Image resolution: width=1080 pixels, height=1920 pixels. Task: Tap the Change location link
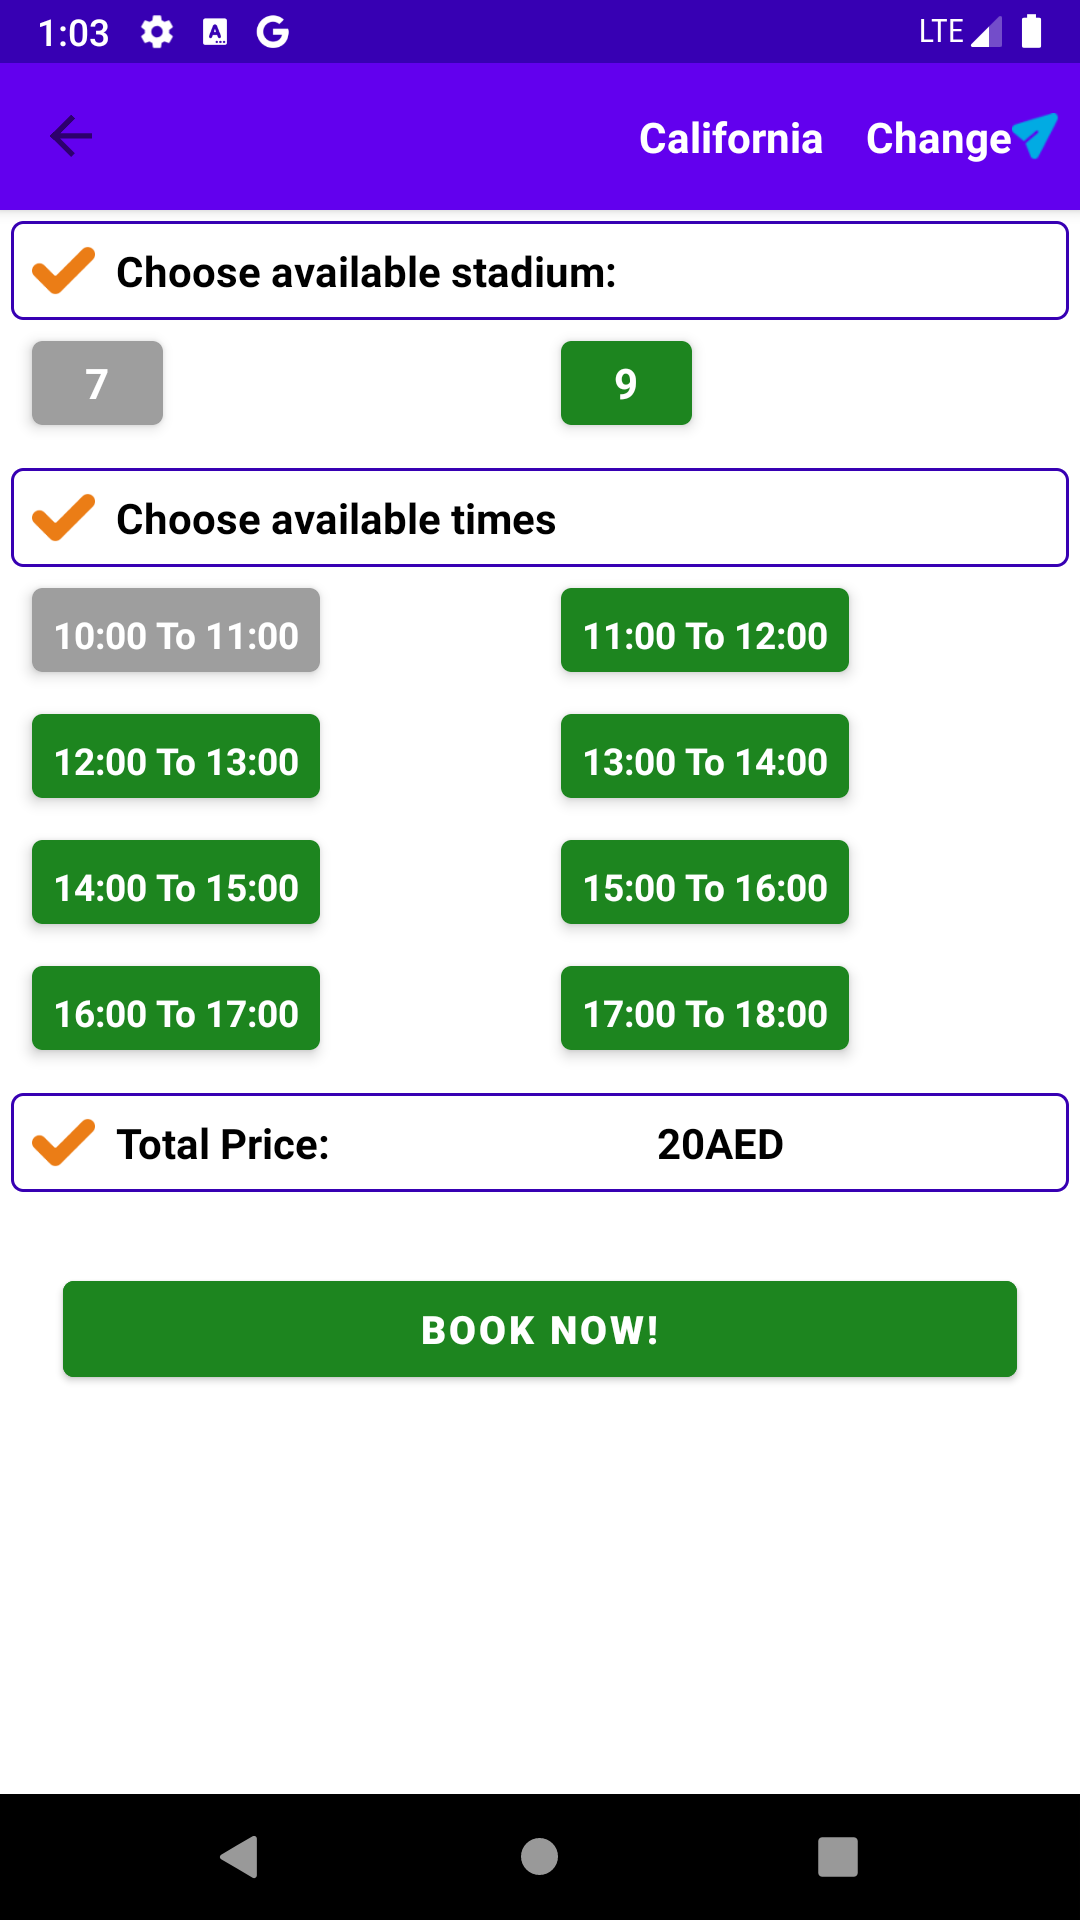point(939,139)
